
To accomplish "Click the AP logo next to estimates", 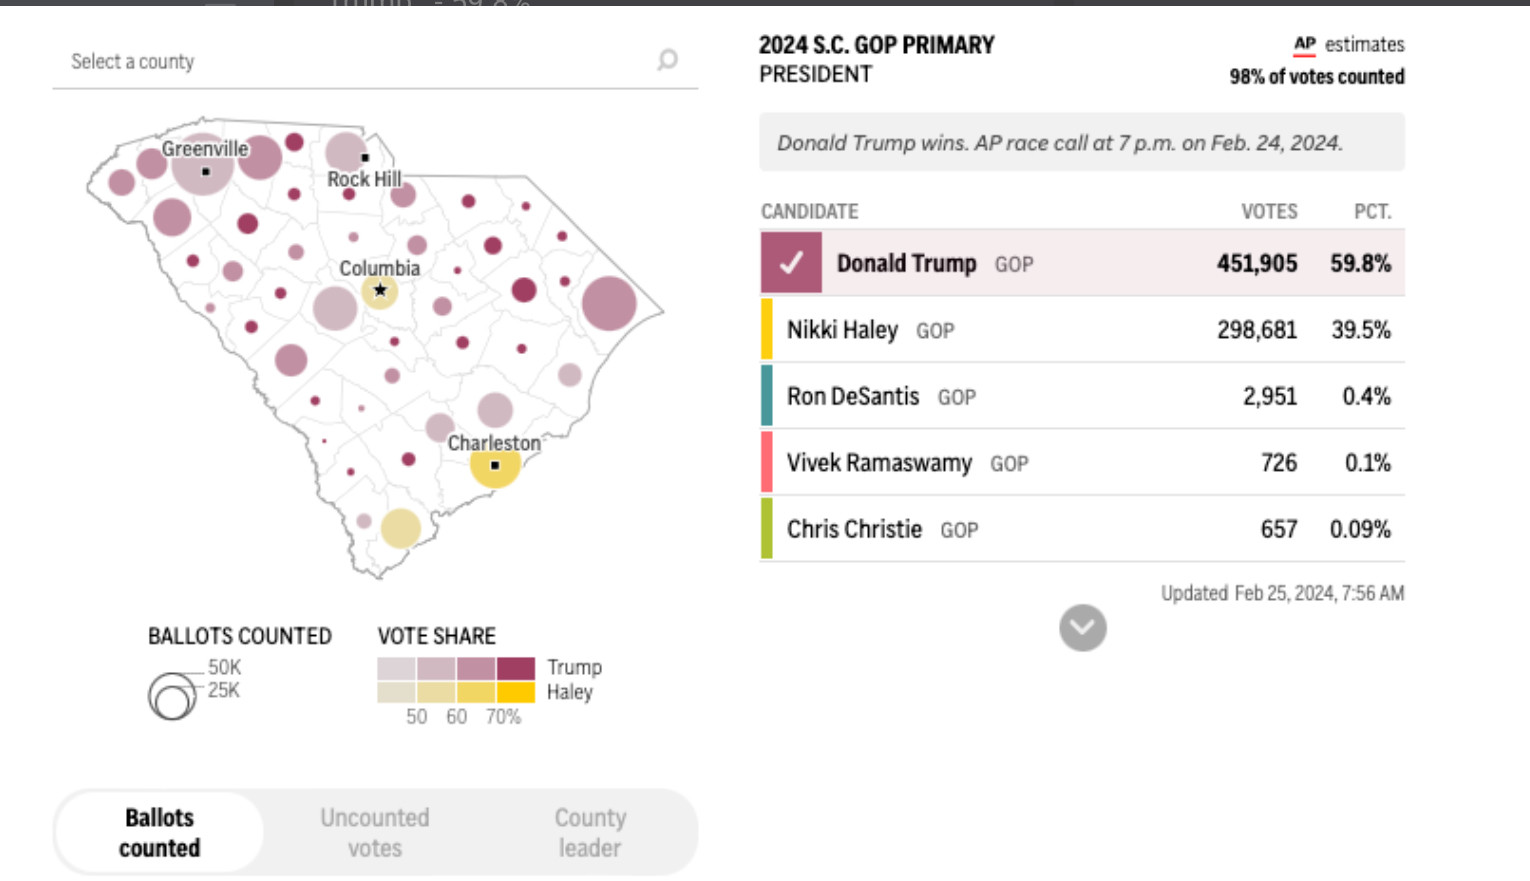I will (1304, 44).
